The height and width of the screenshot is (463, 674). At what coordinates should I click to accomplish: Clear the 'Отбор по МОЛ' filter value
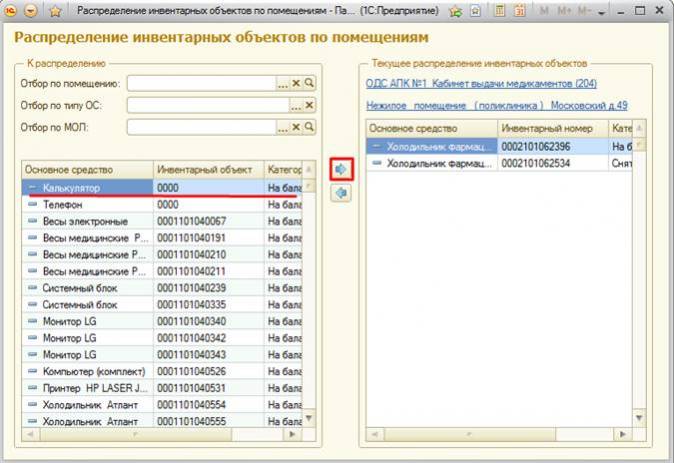[x=297, y=127]
